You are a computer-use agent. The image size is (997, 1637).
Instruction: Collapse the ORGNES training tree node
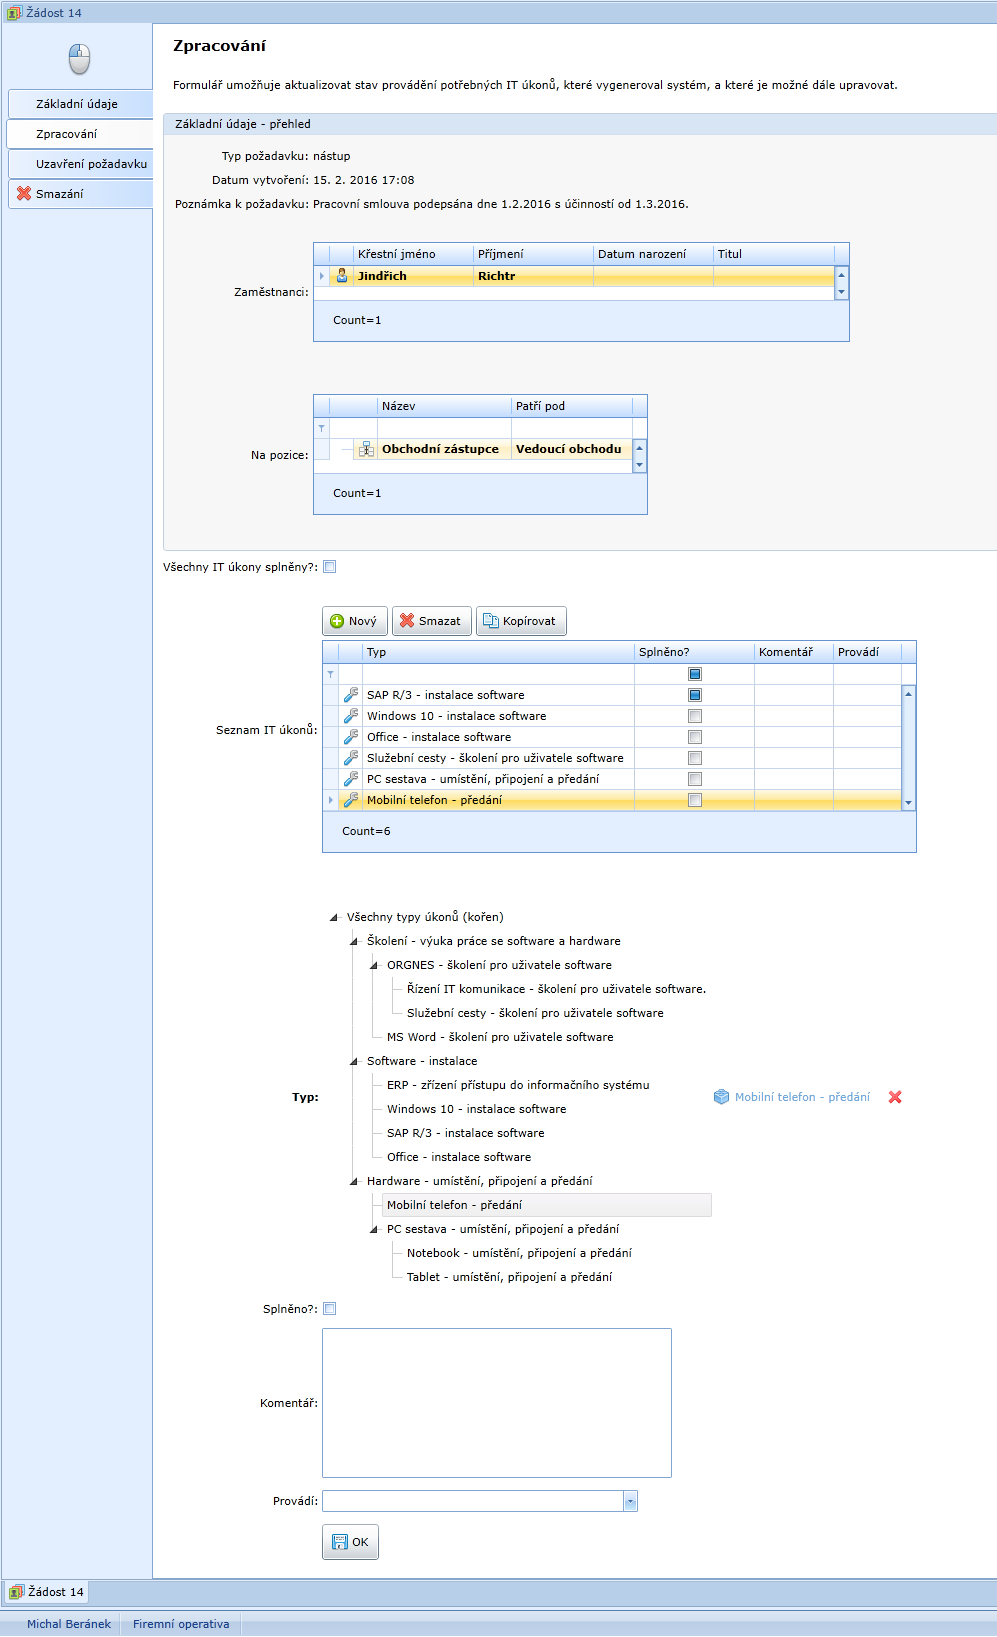(x=374, y=965)
